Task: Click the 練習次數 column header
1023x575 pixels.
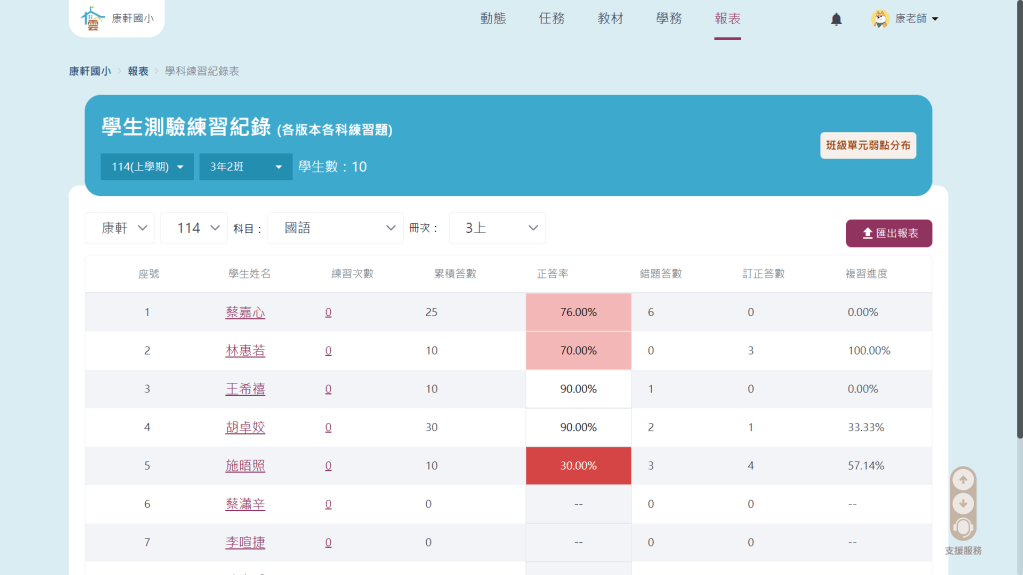Action: (x=352, y=274)
